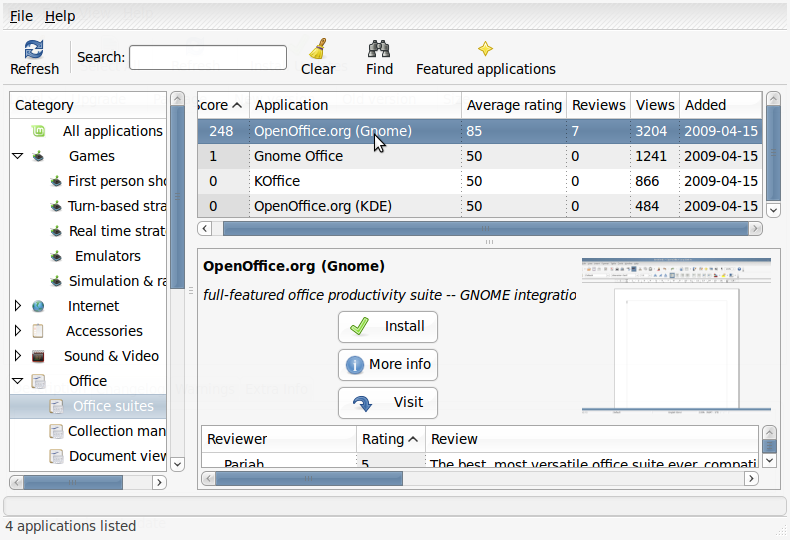This screenshot has height=540, width=790.
Task: Expand the Internet category
Action: (18, 306)
